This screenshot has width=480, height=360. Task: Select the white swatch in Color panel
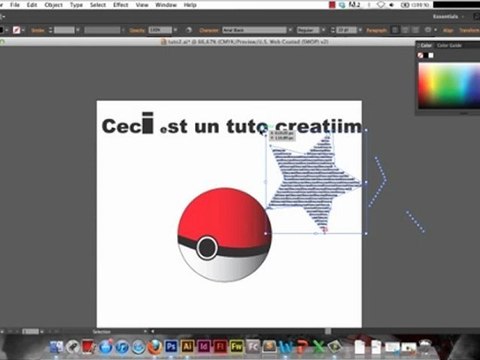click(x=431, y=55)
